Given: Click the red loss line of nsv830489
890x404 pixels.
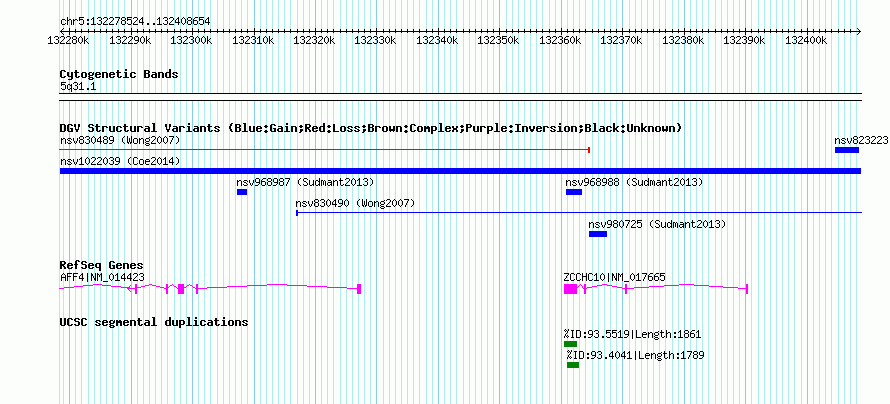Looking at the screenshot, I should pyautogui.click(x=325, y=150).
